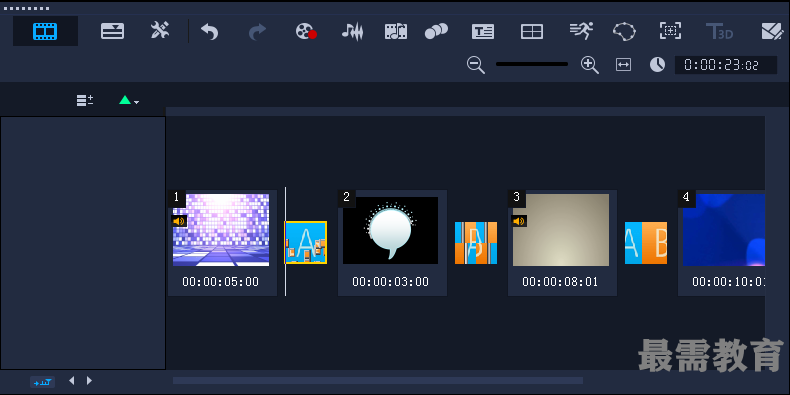Select transition between clips 3 and 4
The height and width of the screenshot is (395, 790).
pyautogui.click(x=646, y=243)
